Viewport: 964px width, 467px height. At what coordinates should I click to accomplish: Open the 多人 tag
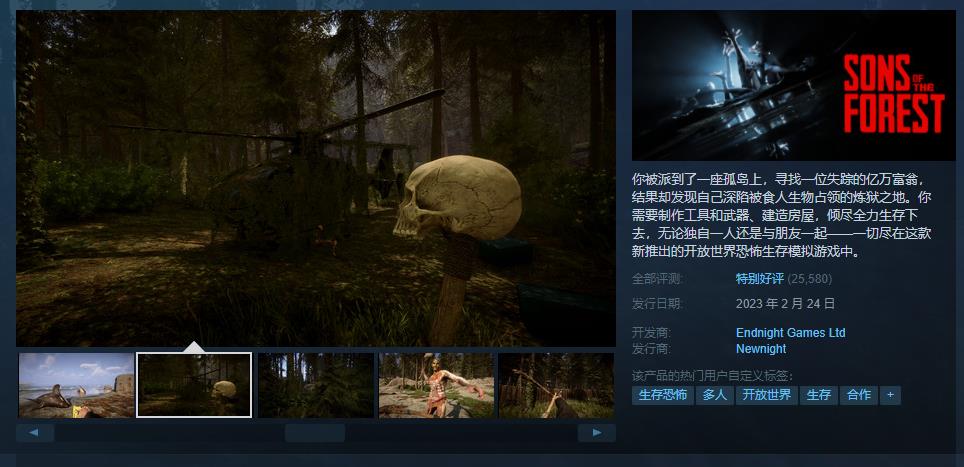[x=714, y=395]
